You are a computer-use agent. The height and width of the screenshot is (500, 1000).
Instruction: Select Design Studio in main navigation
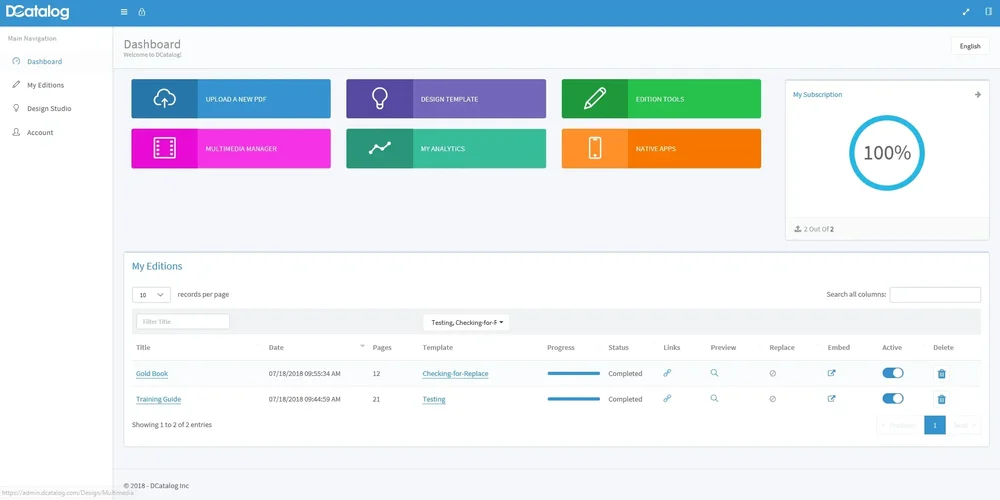pos(49,108)
